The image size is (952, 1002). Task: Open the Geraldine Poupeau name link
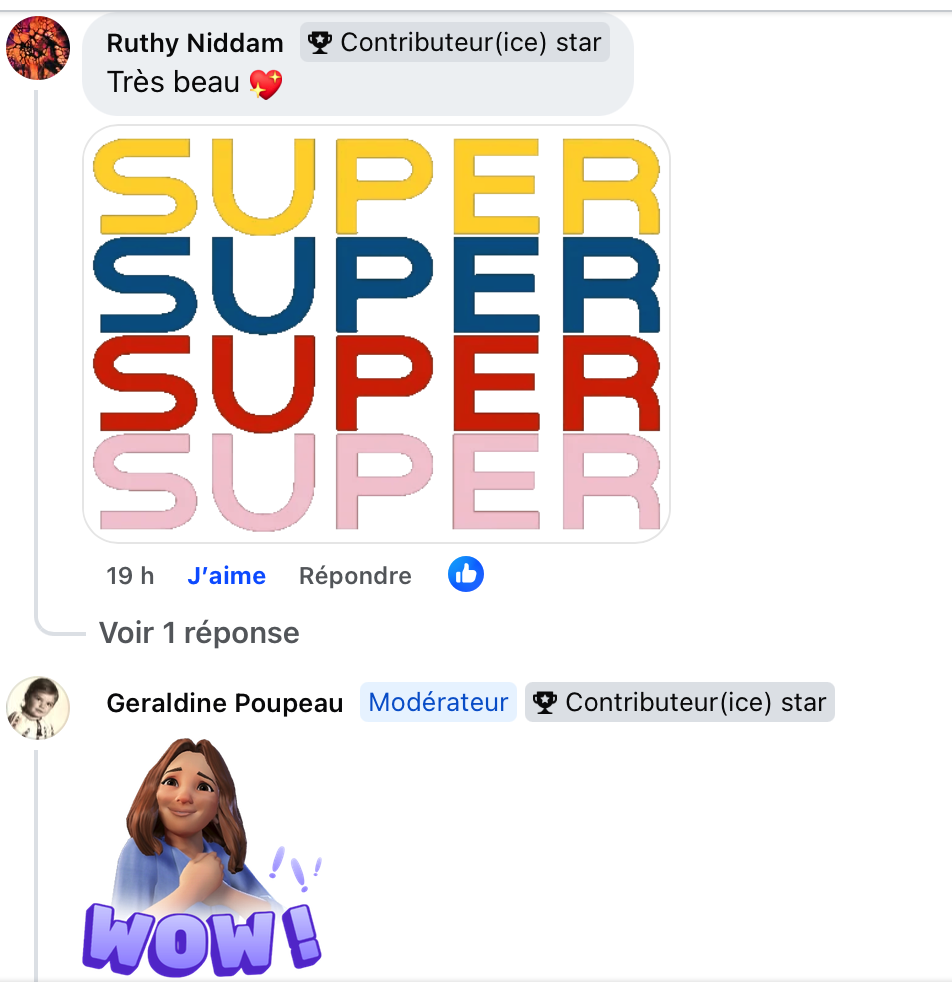(225, 703)
